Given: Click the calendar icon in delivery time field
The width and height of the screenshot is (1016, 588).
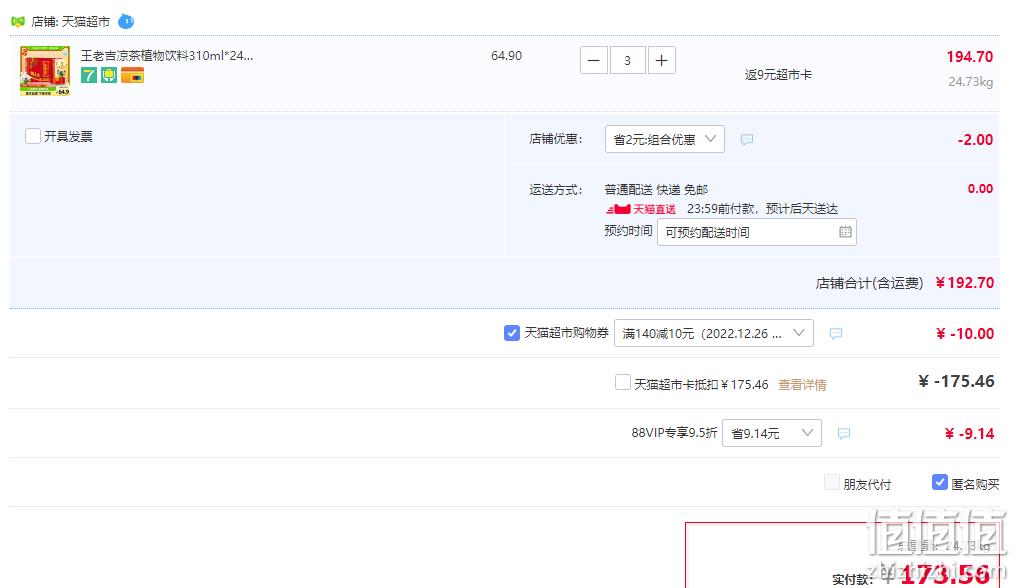Looking at the screenshot, I should tap(845, 232).
